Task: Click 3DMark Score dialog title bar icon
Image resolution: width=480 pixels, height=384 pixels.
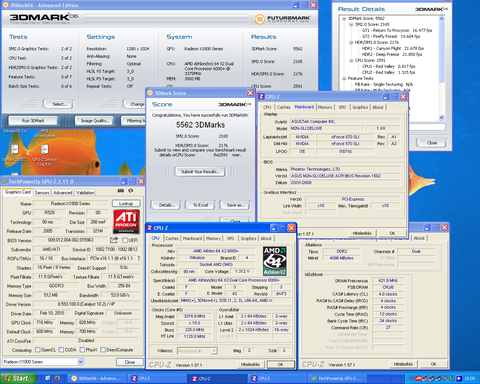Action: [150, 93]
